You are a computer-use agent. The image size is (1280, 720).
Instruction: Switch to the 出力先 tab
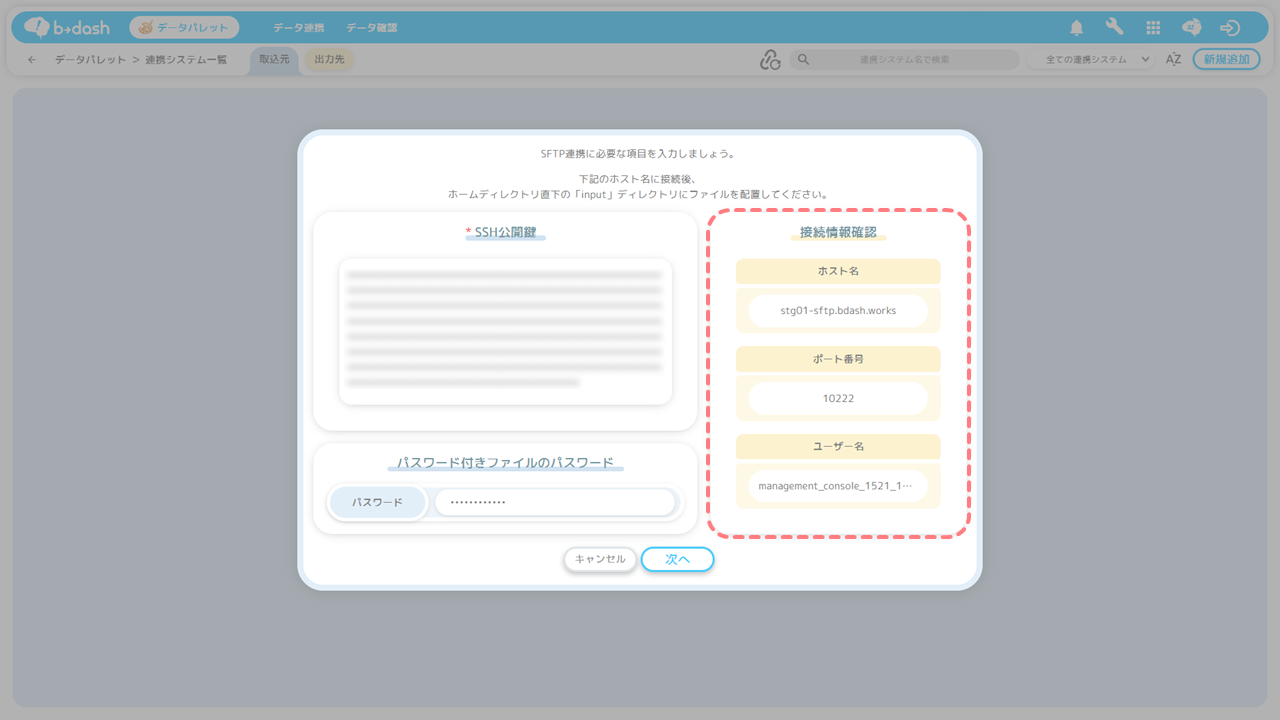329,60
